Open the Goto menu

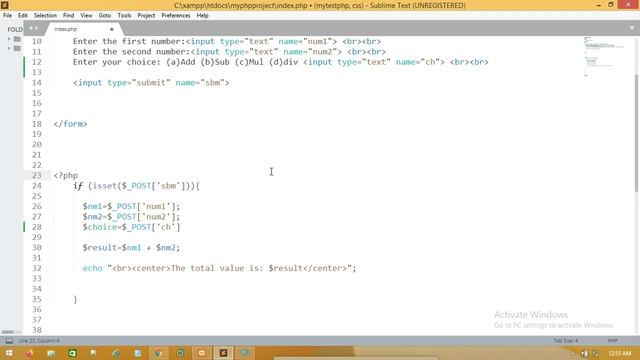104,16
